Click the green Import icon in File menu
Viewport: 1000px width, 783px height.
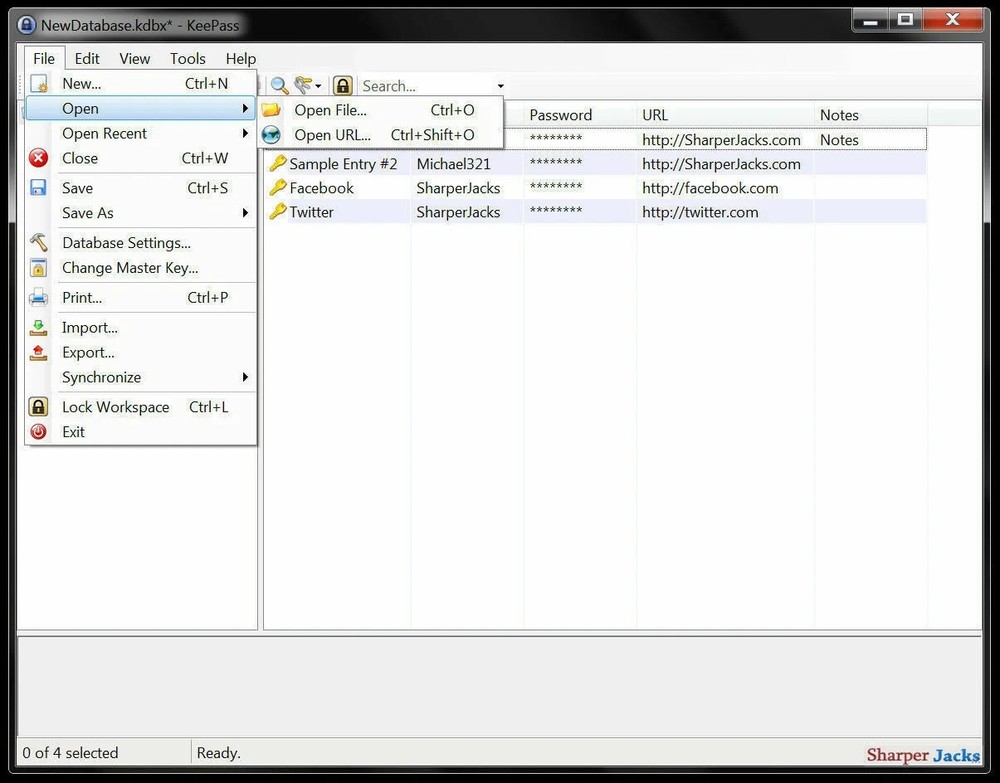click(x=38, y=327)
